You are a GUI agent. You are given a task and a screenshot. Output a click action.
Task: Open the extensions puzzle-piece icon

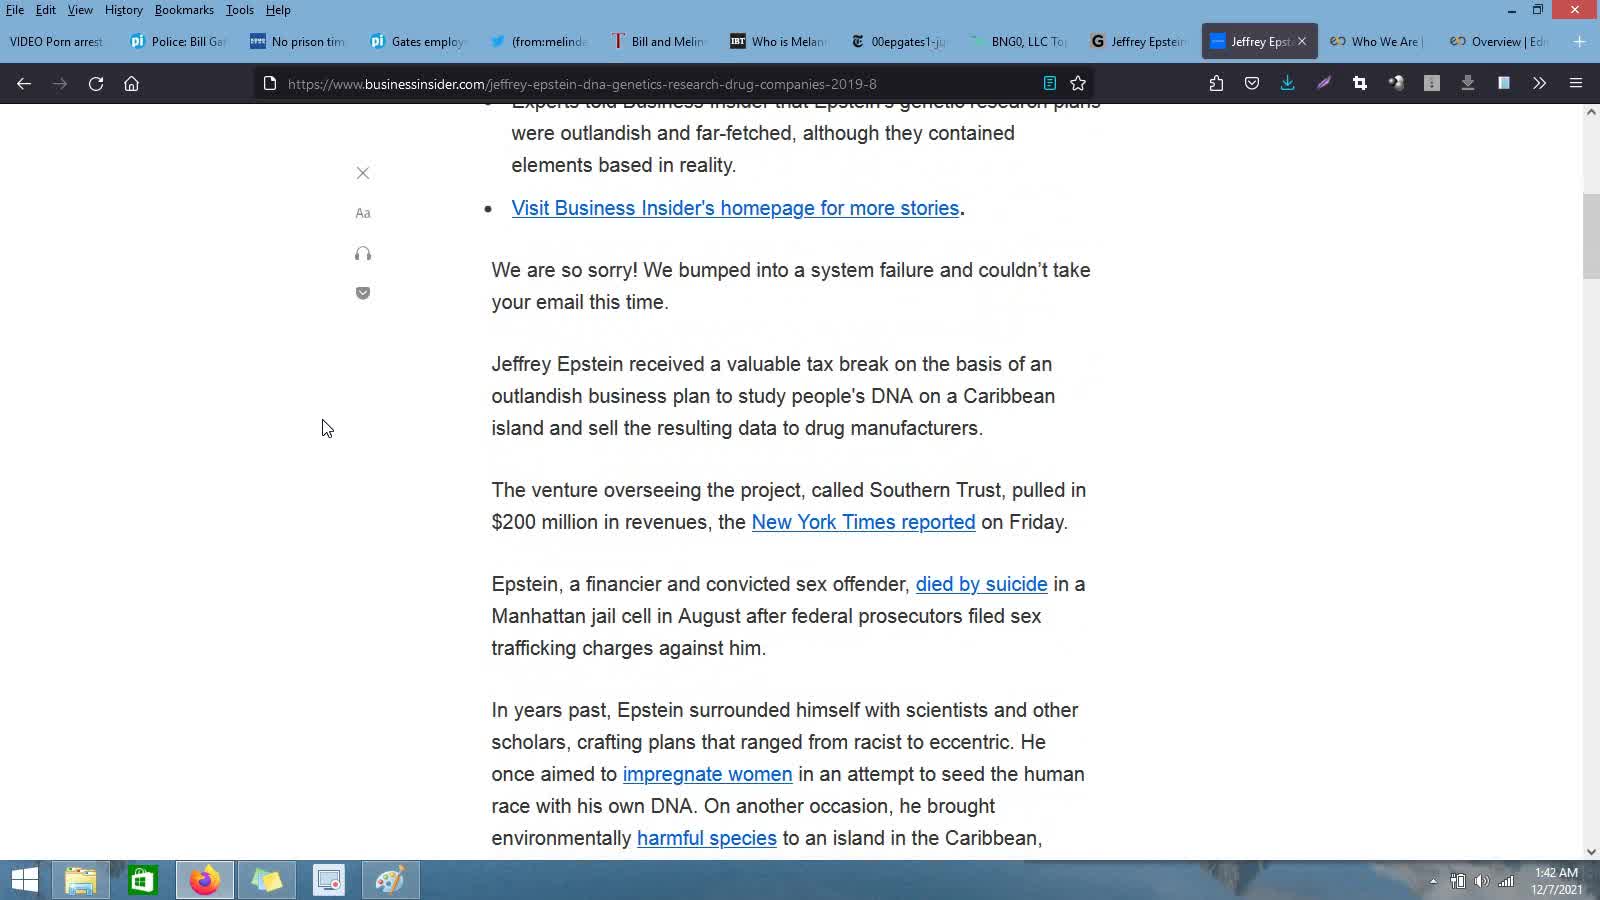coord(1216,84)
